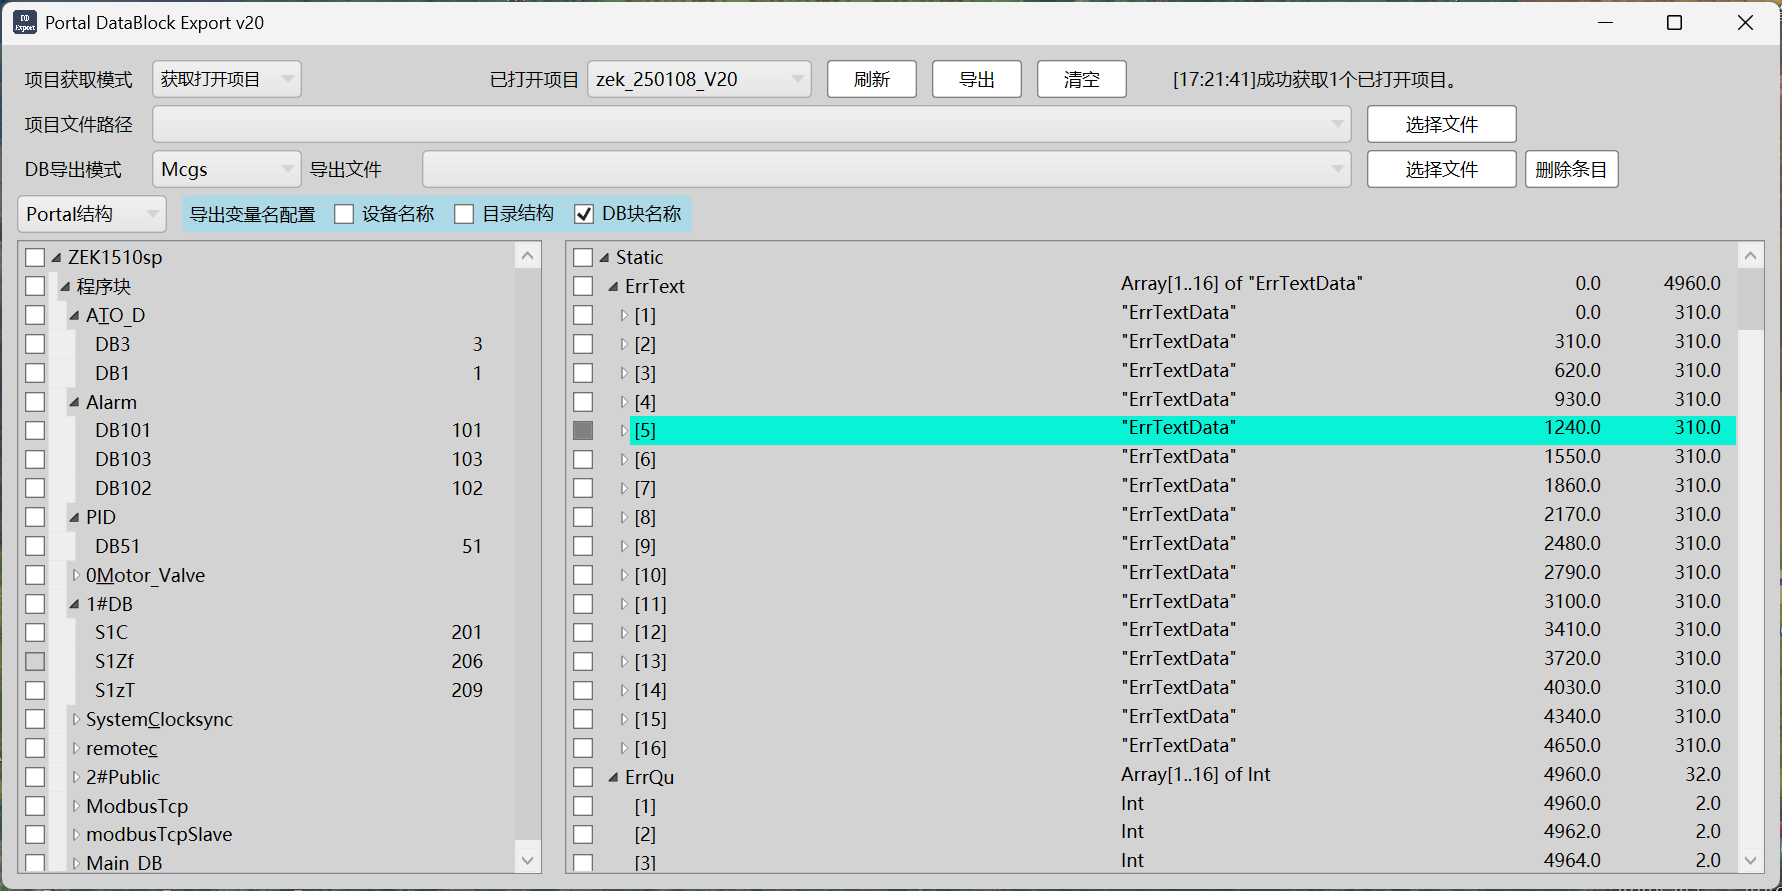Viewport: 1782px width, 891px height.
Task: Expand the 0Motor_Valve tree node
Action: (75, 575)
